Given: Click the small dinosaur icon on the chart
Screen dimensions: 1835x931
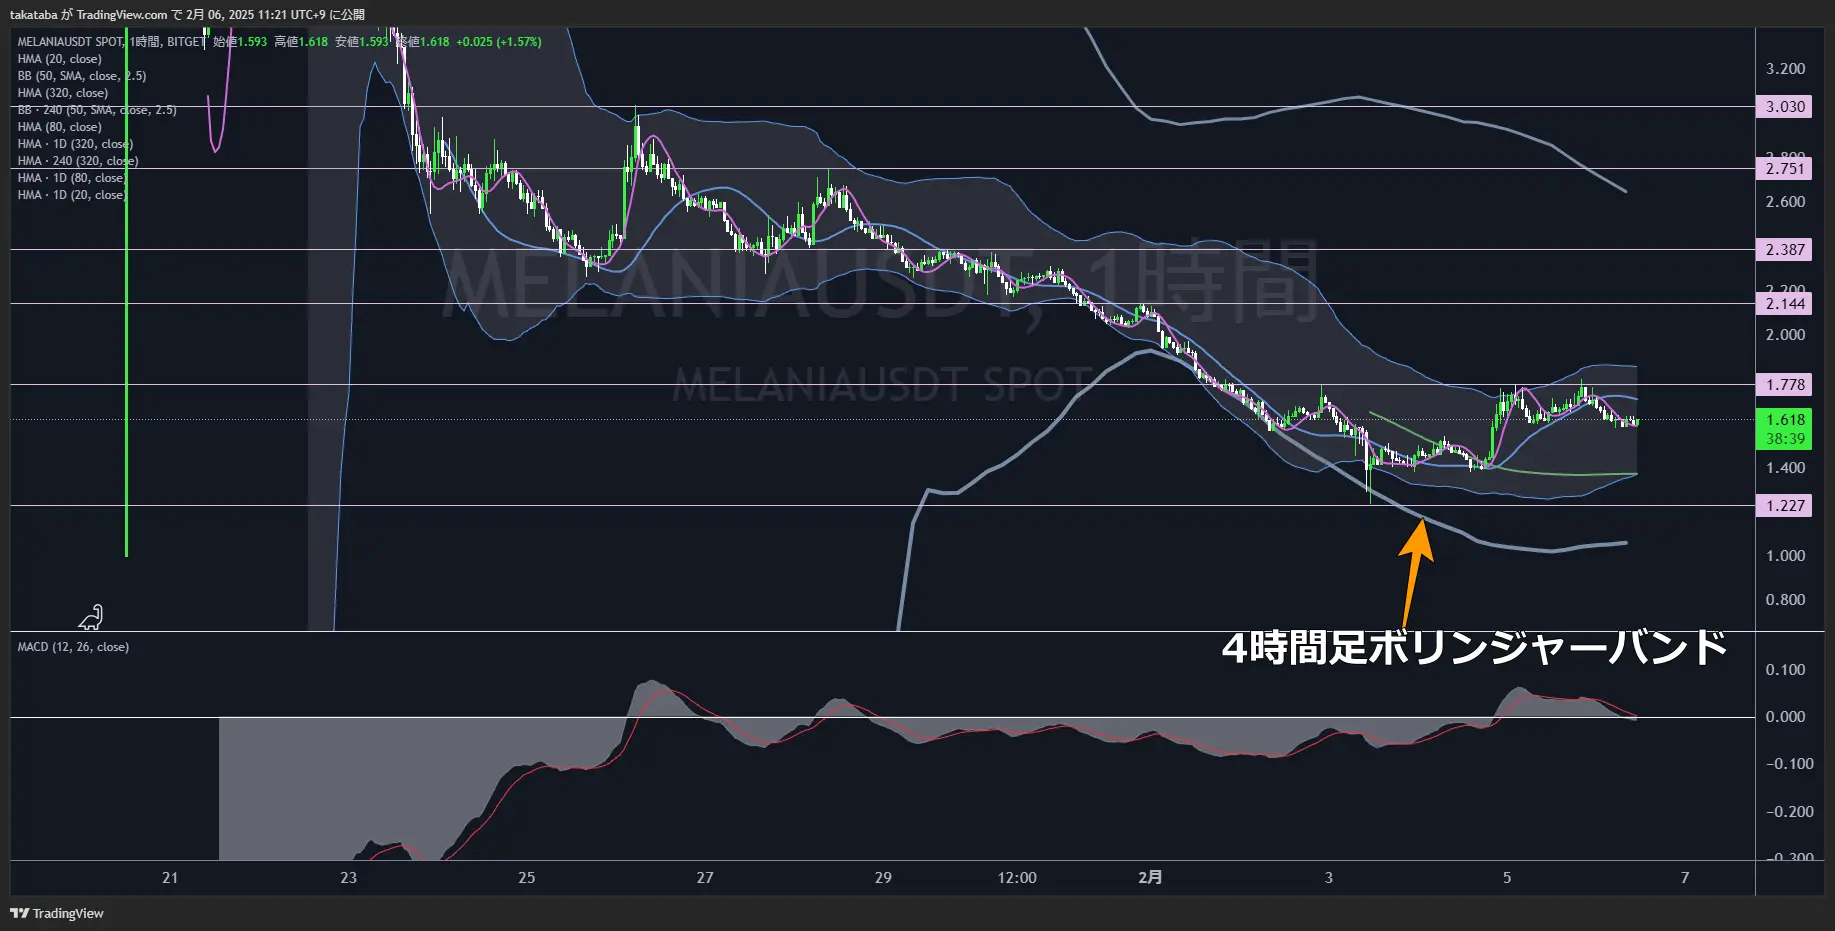Looking at the screenshot, I should coord(91,617).
